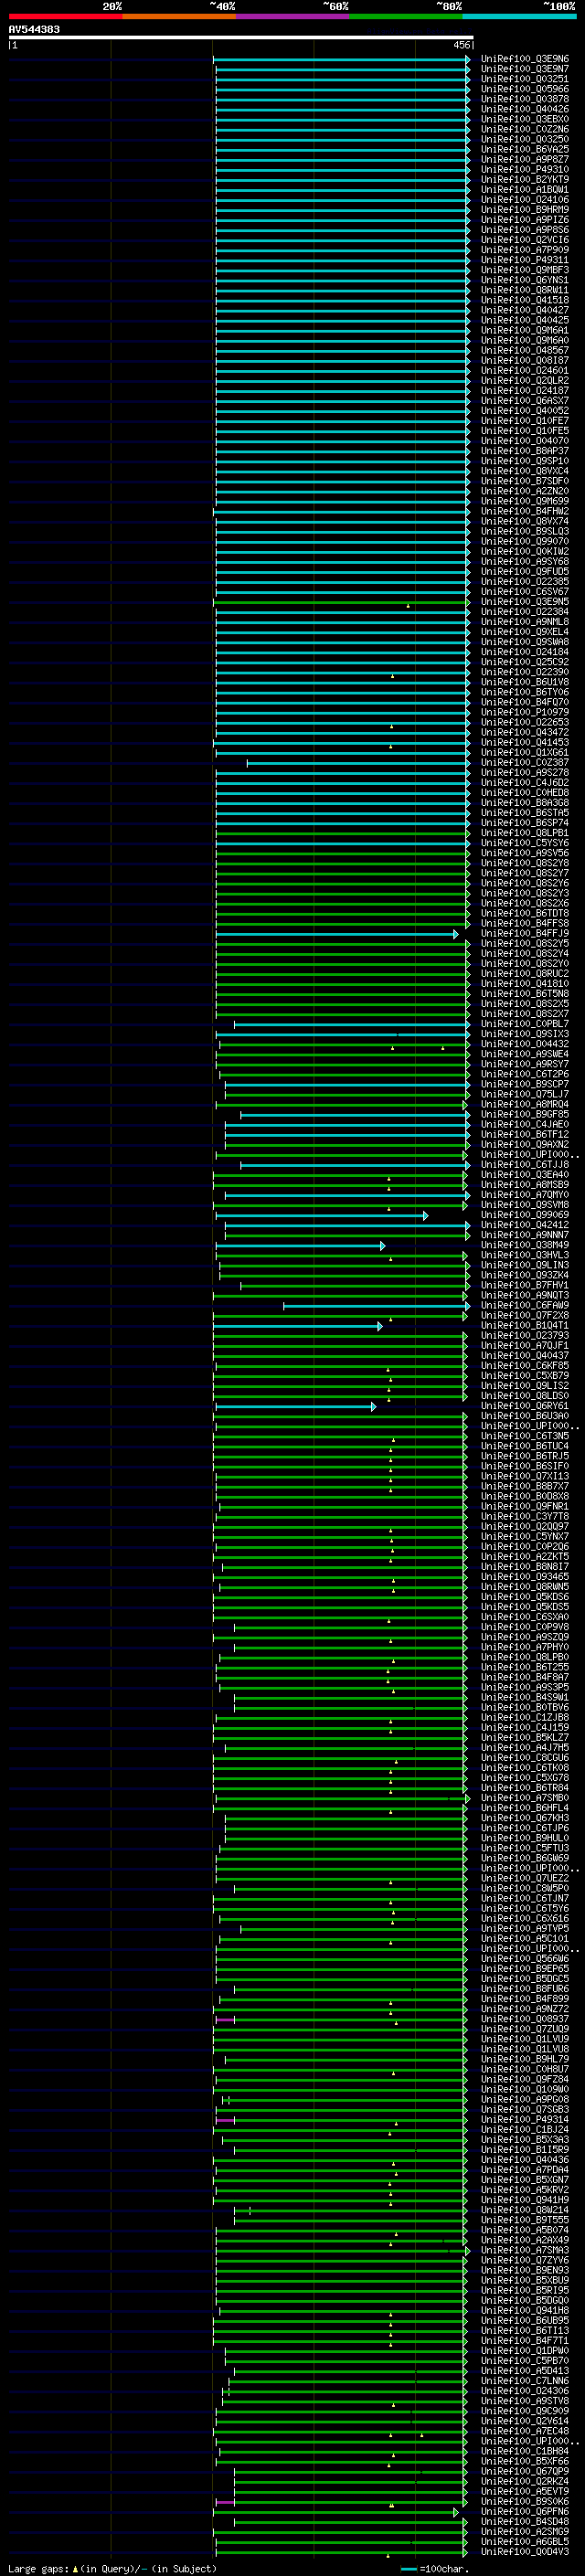Select the UniRef100_C0Z2N6 label
This screenshot has height=2576, width=585.
(x=524, y=129)
